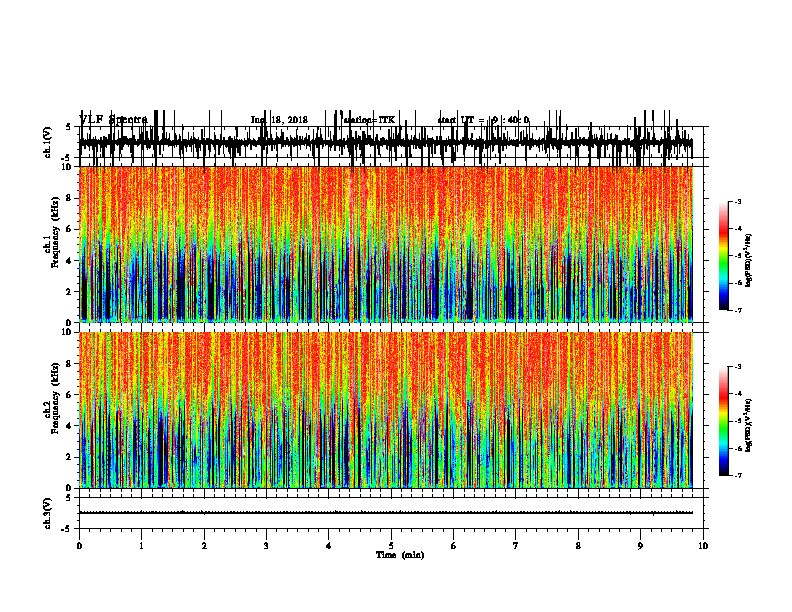Select the Time (min) axis title
Image resolution: width=792 pixels, height=612 pixels.
(400, 555)
